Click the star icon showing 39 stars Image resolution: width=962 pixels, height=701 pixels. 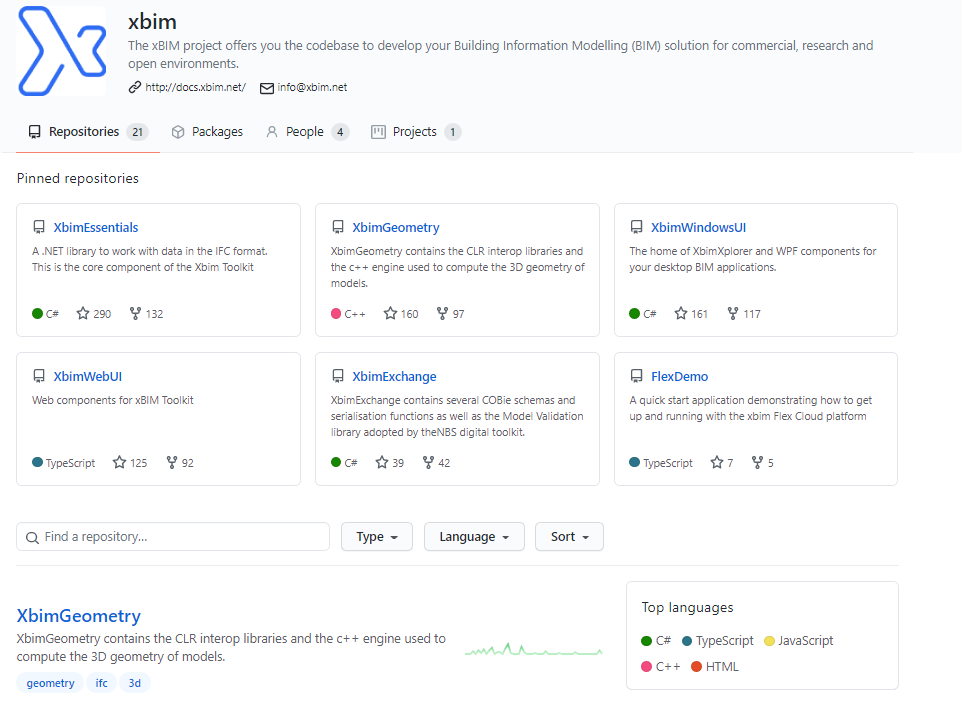(382, 462)
